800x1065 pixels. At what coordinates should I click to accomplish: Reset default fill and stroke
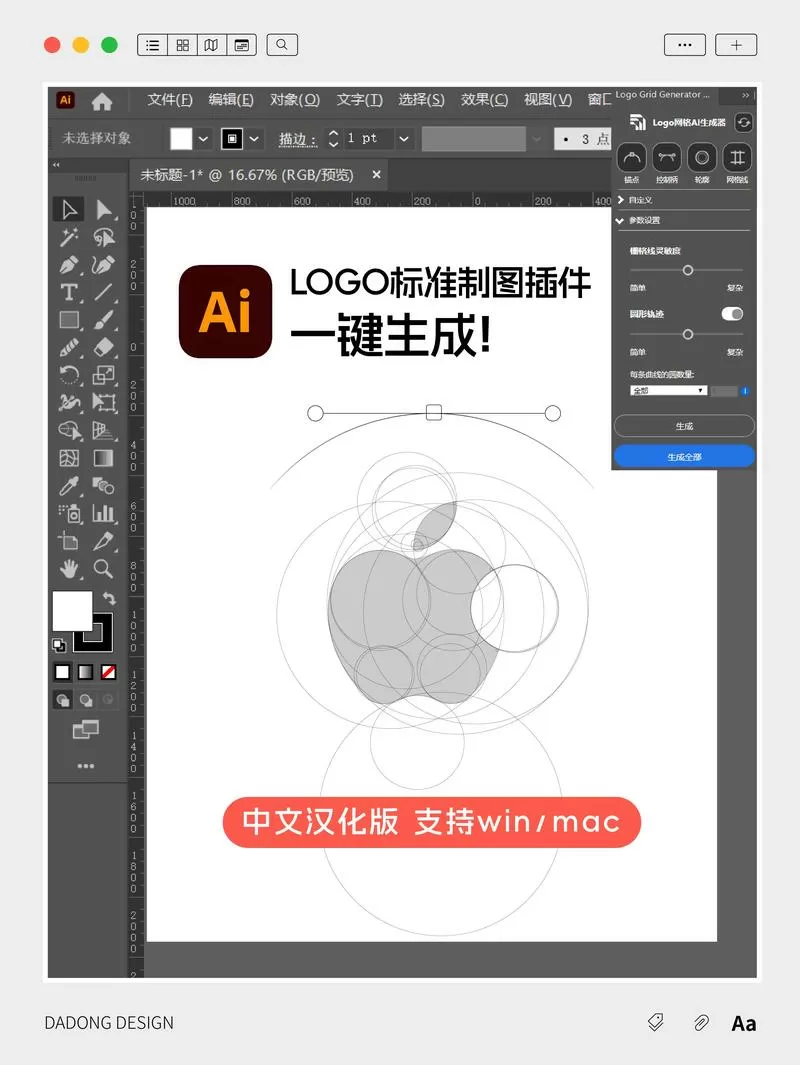[59, 645]
